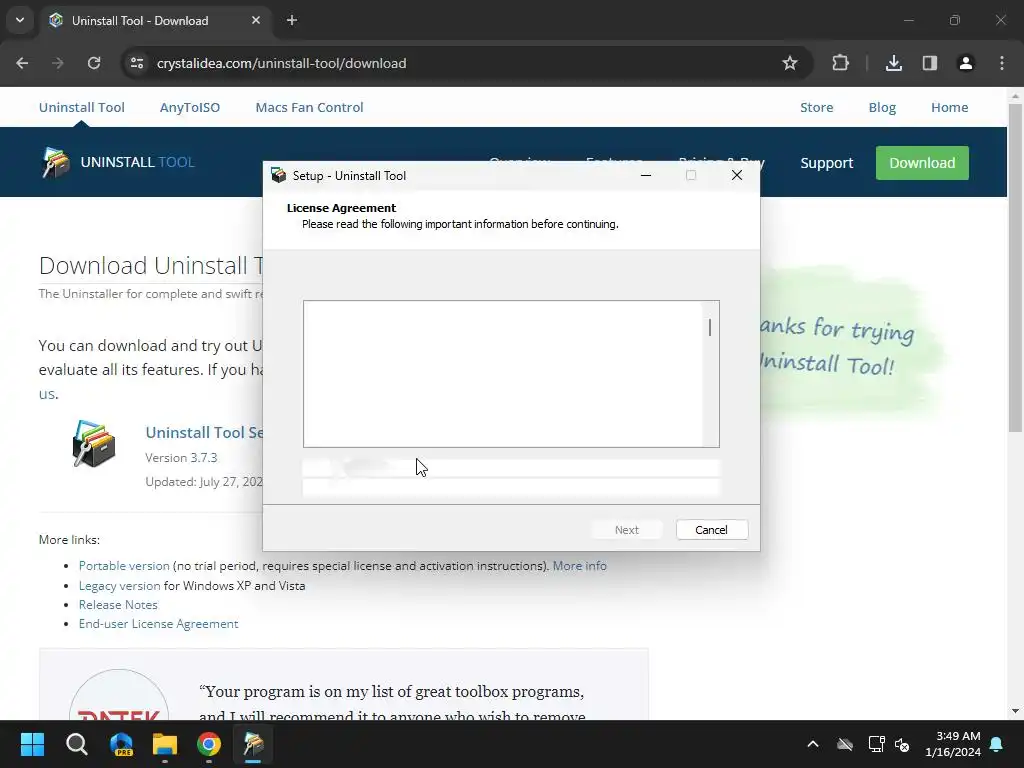Image resolution: width=1024 pixels, height=768 pixels.
Task: Open the End-user License Agreement link
Action: coord(159,624)
